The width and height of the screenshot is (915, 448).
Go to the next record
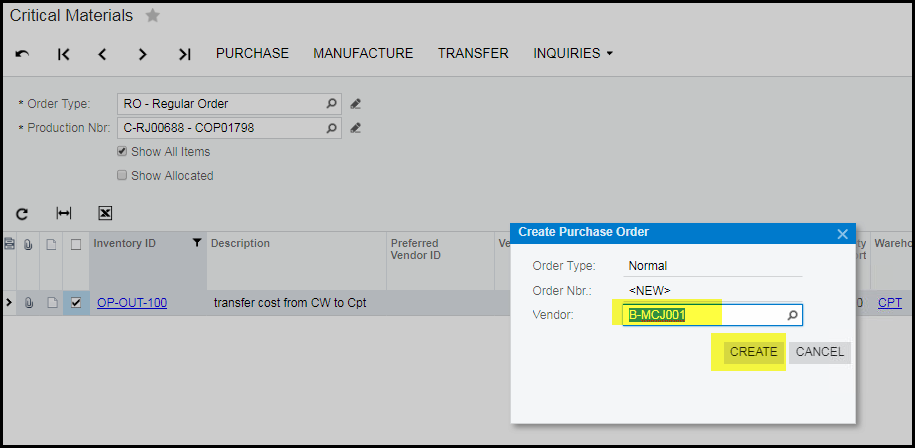pyautogui.click(x=143, y=54)
